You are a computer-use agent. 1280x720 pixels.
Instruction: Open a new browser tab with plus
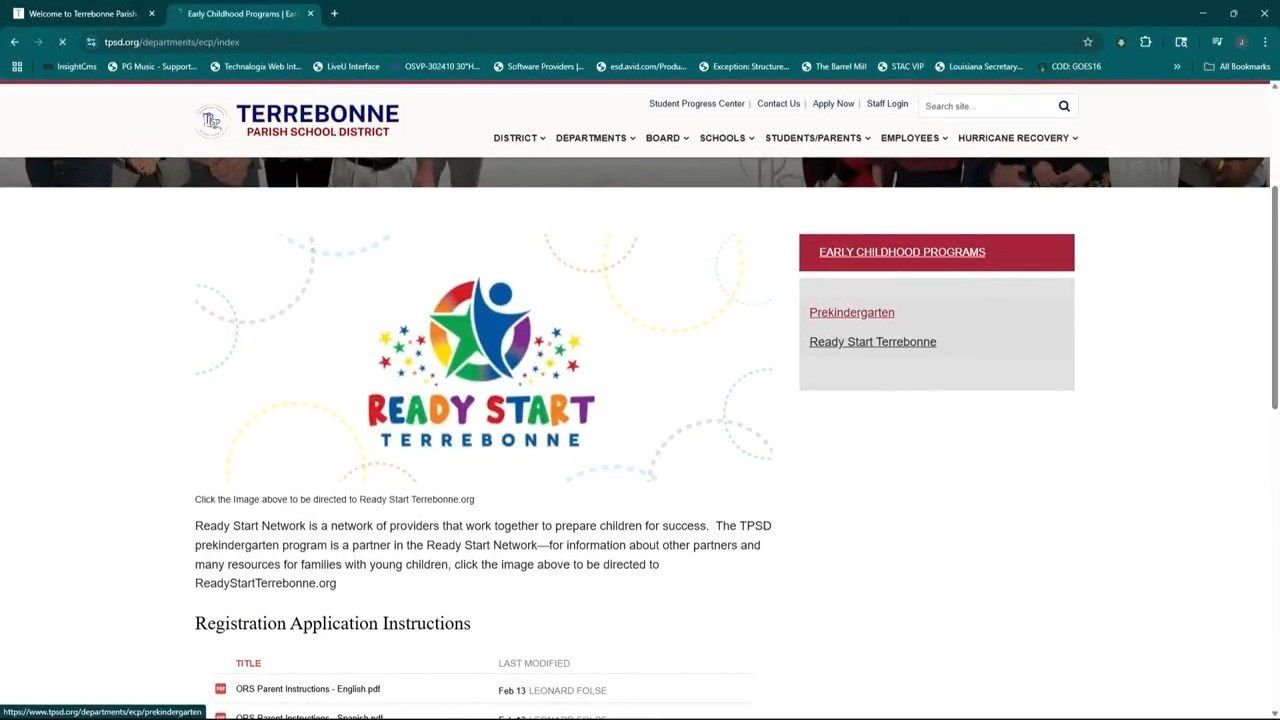[x=334, y=14]
